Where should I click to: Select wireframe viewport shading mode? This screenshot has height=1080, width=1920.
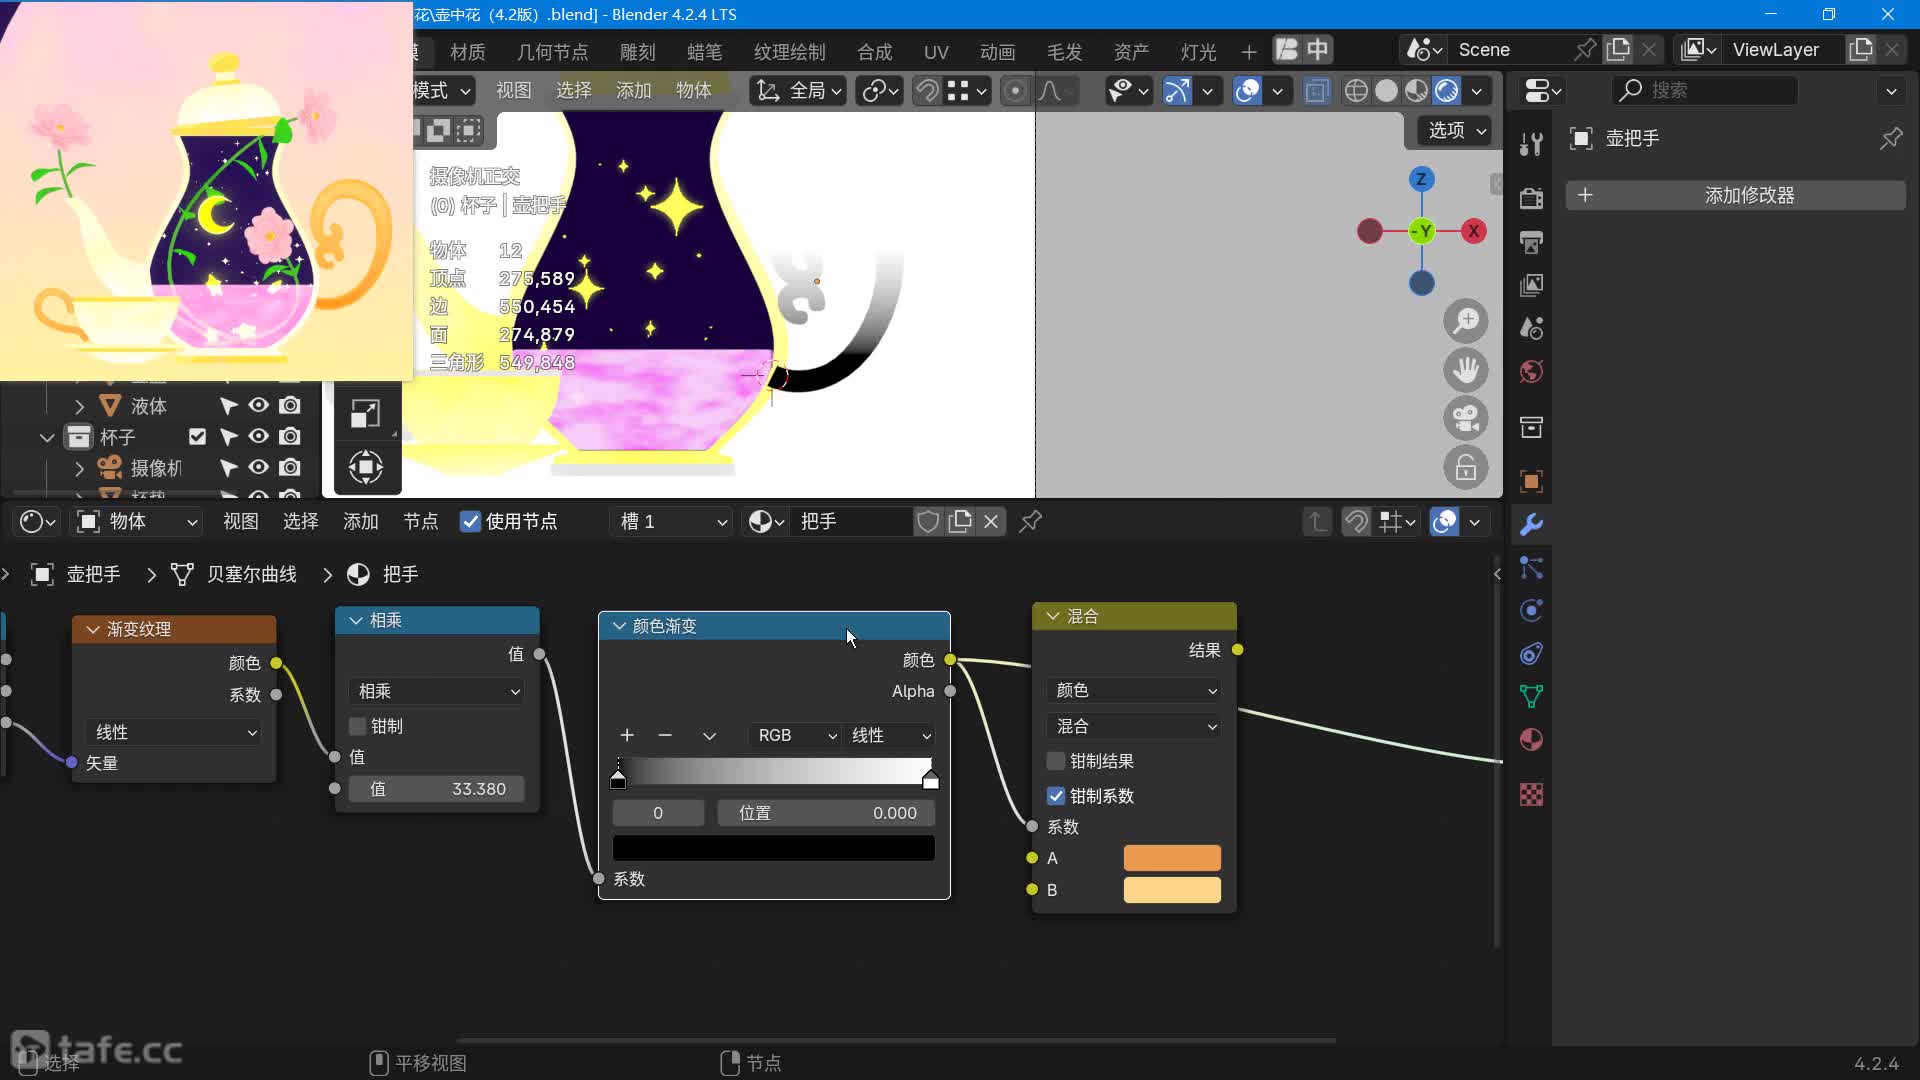click(x=1356, y=91)
